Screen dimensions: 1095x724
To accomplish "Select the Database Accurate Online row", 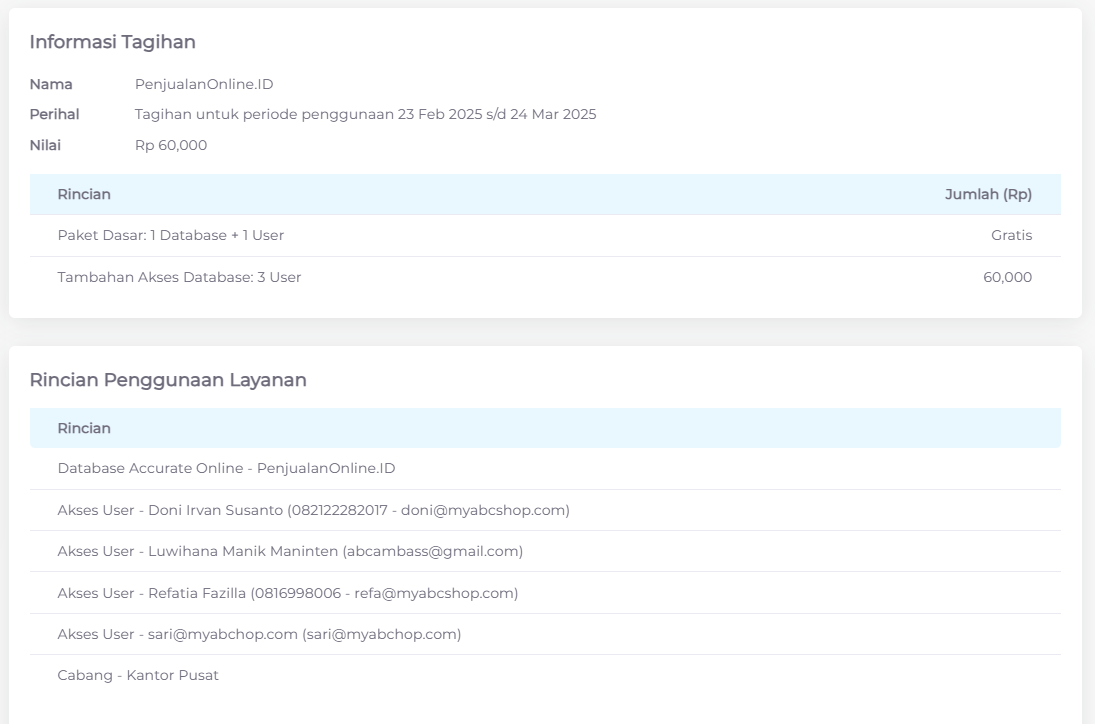I will [x=226, y=468].
